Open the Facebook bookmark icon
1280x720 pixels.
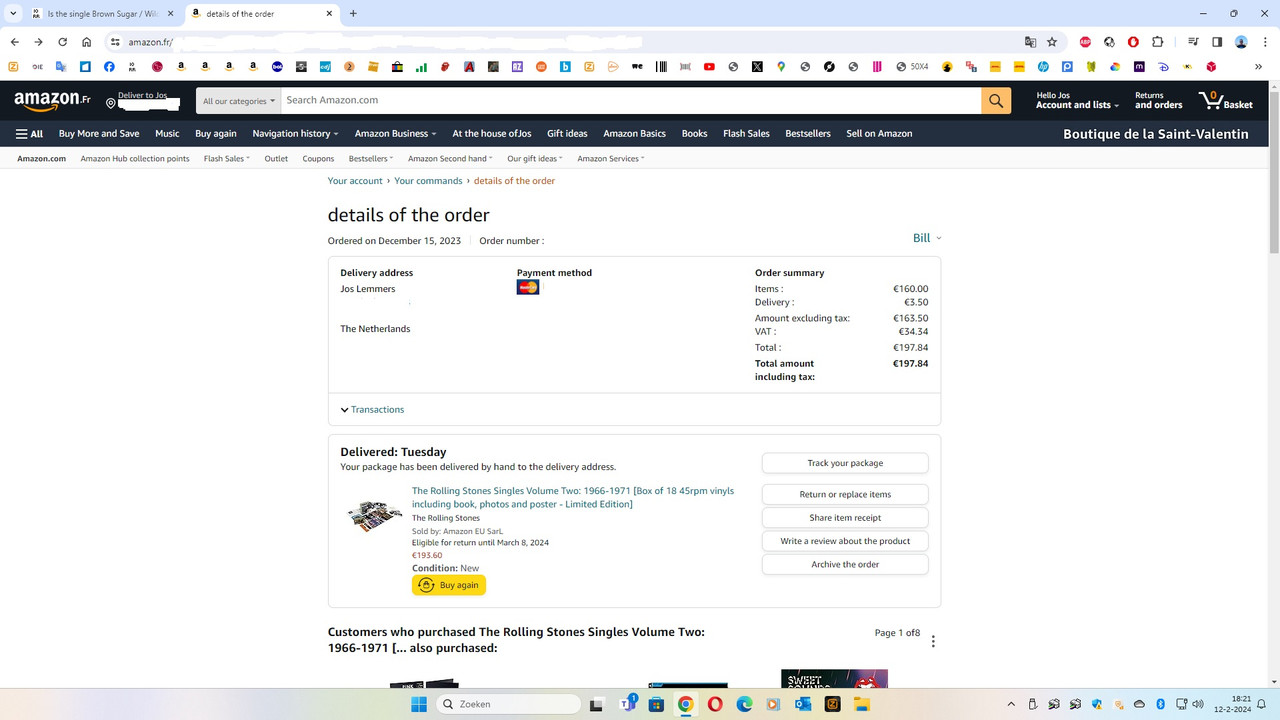[109, 67]
